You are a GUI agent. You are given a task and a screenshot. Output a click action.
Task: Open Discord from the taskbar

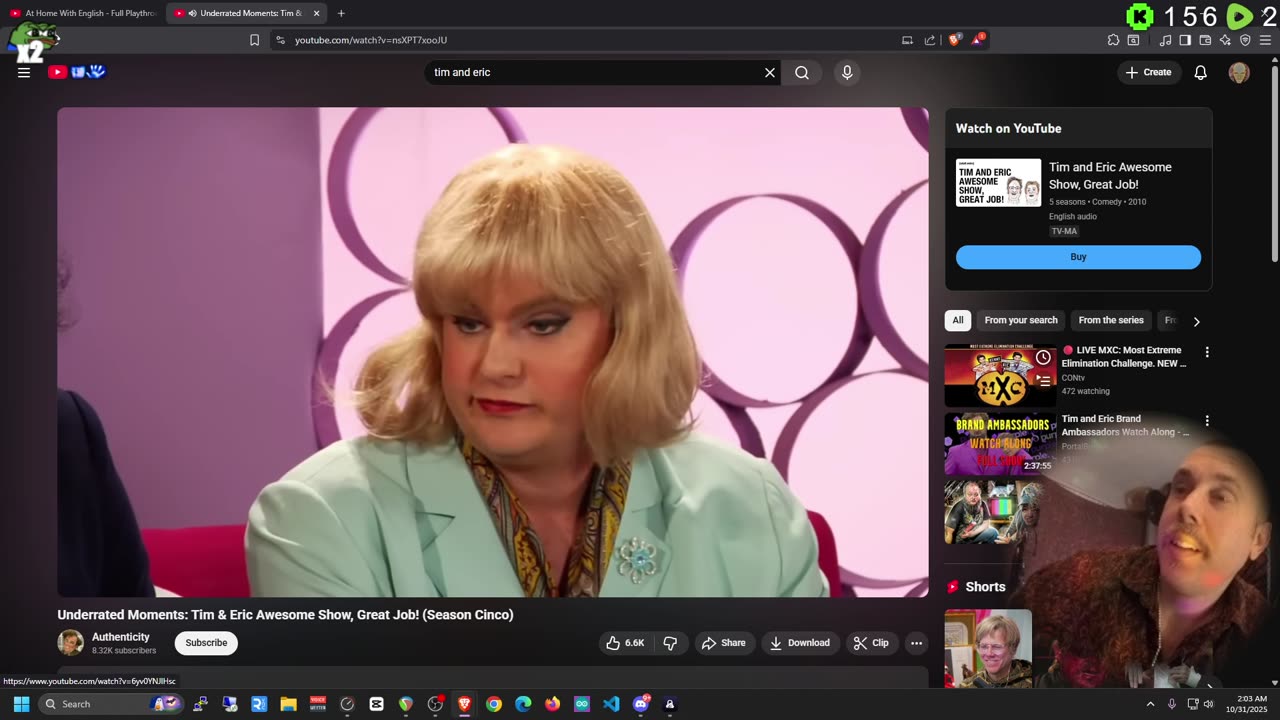(x=640, y=704)
